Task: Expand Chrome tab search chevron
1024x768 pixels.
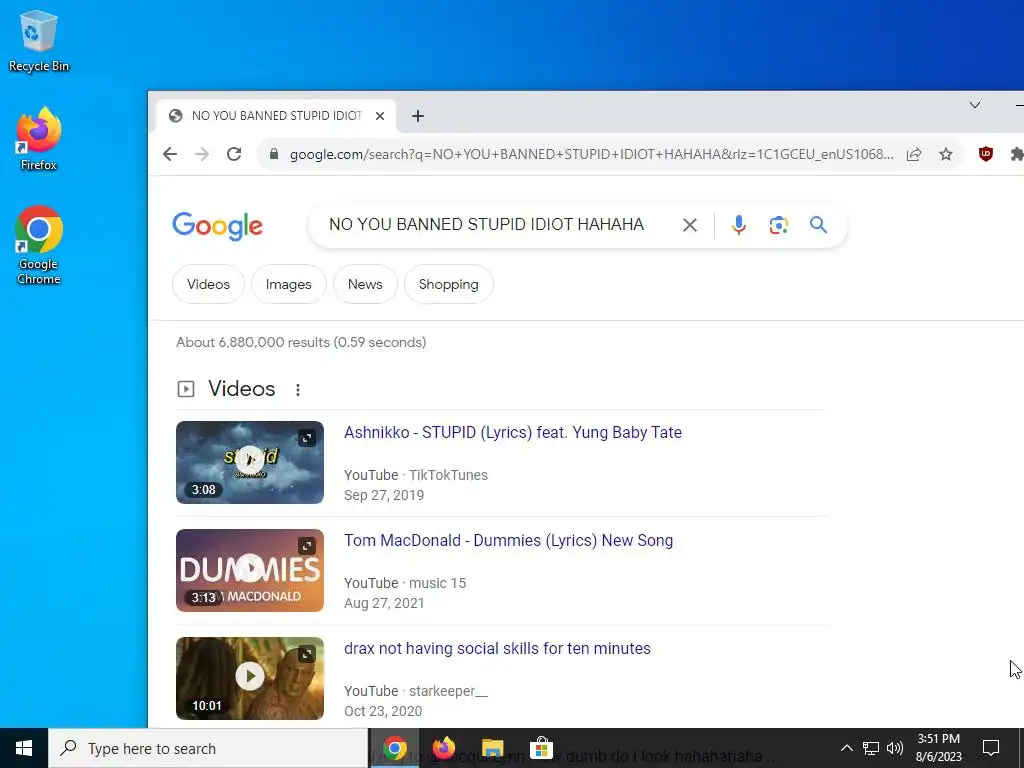Action: [974, 104]
